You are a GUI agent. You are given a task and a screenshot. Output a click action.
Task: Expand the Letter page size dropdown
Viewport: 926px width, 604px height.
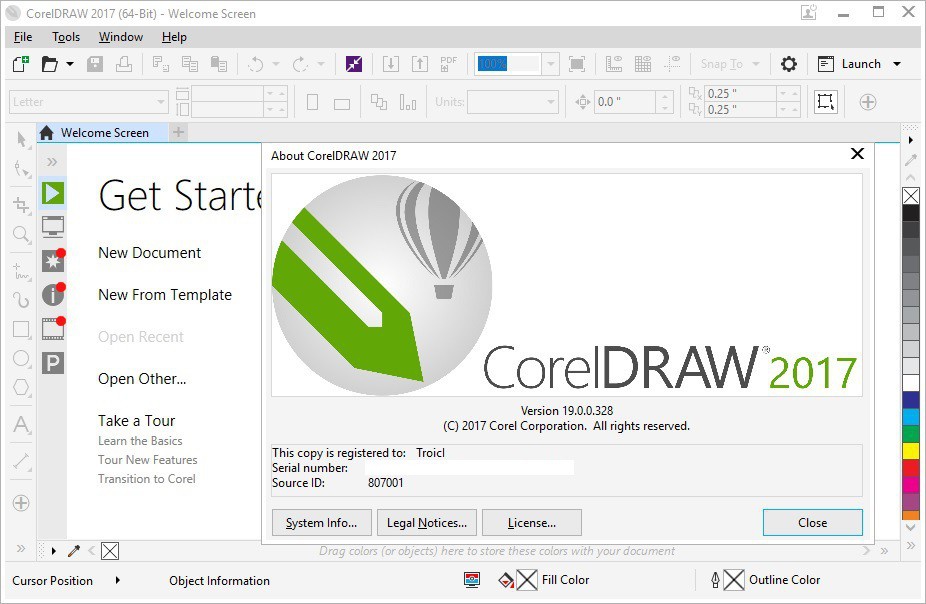point(161,102)
